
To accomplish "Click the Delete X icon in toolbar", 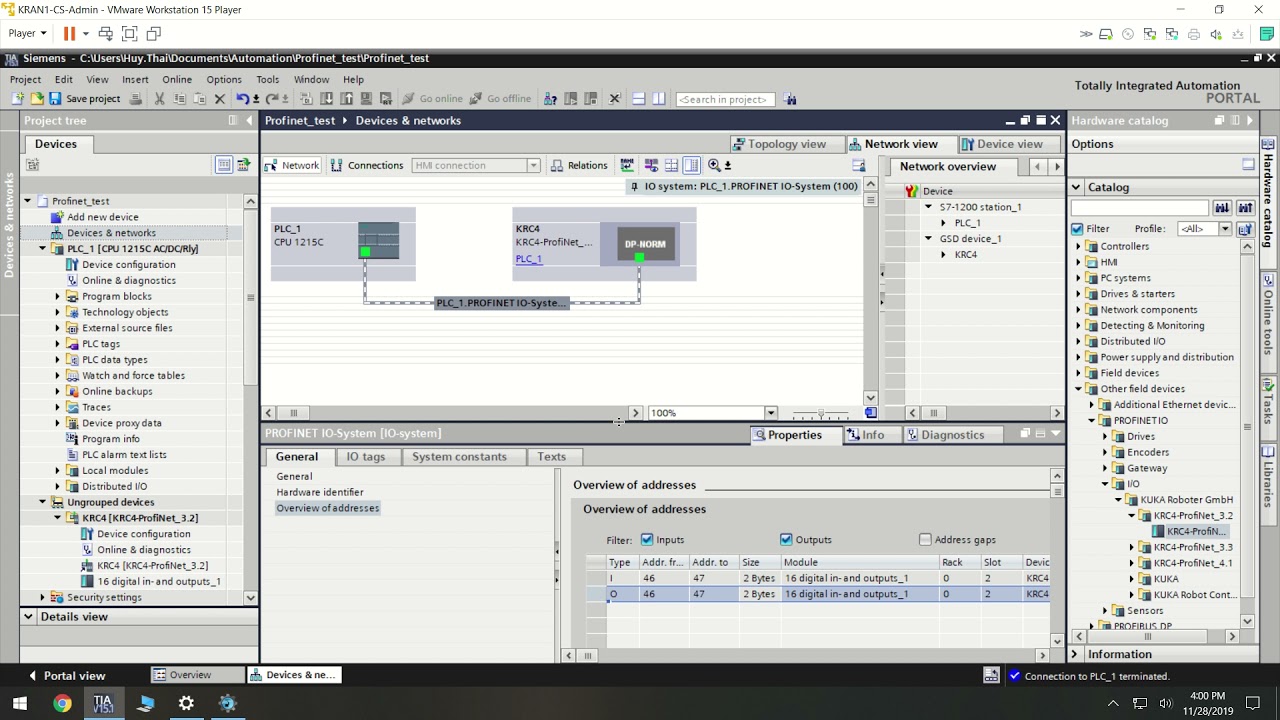I will (x=220, y=99).
